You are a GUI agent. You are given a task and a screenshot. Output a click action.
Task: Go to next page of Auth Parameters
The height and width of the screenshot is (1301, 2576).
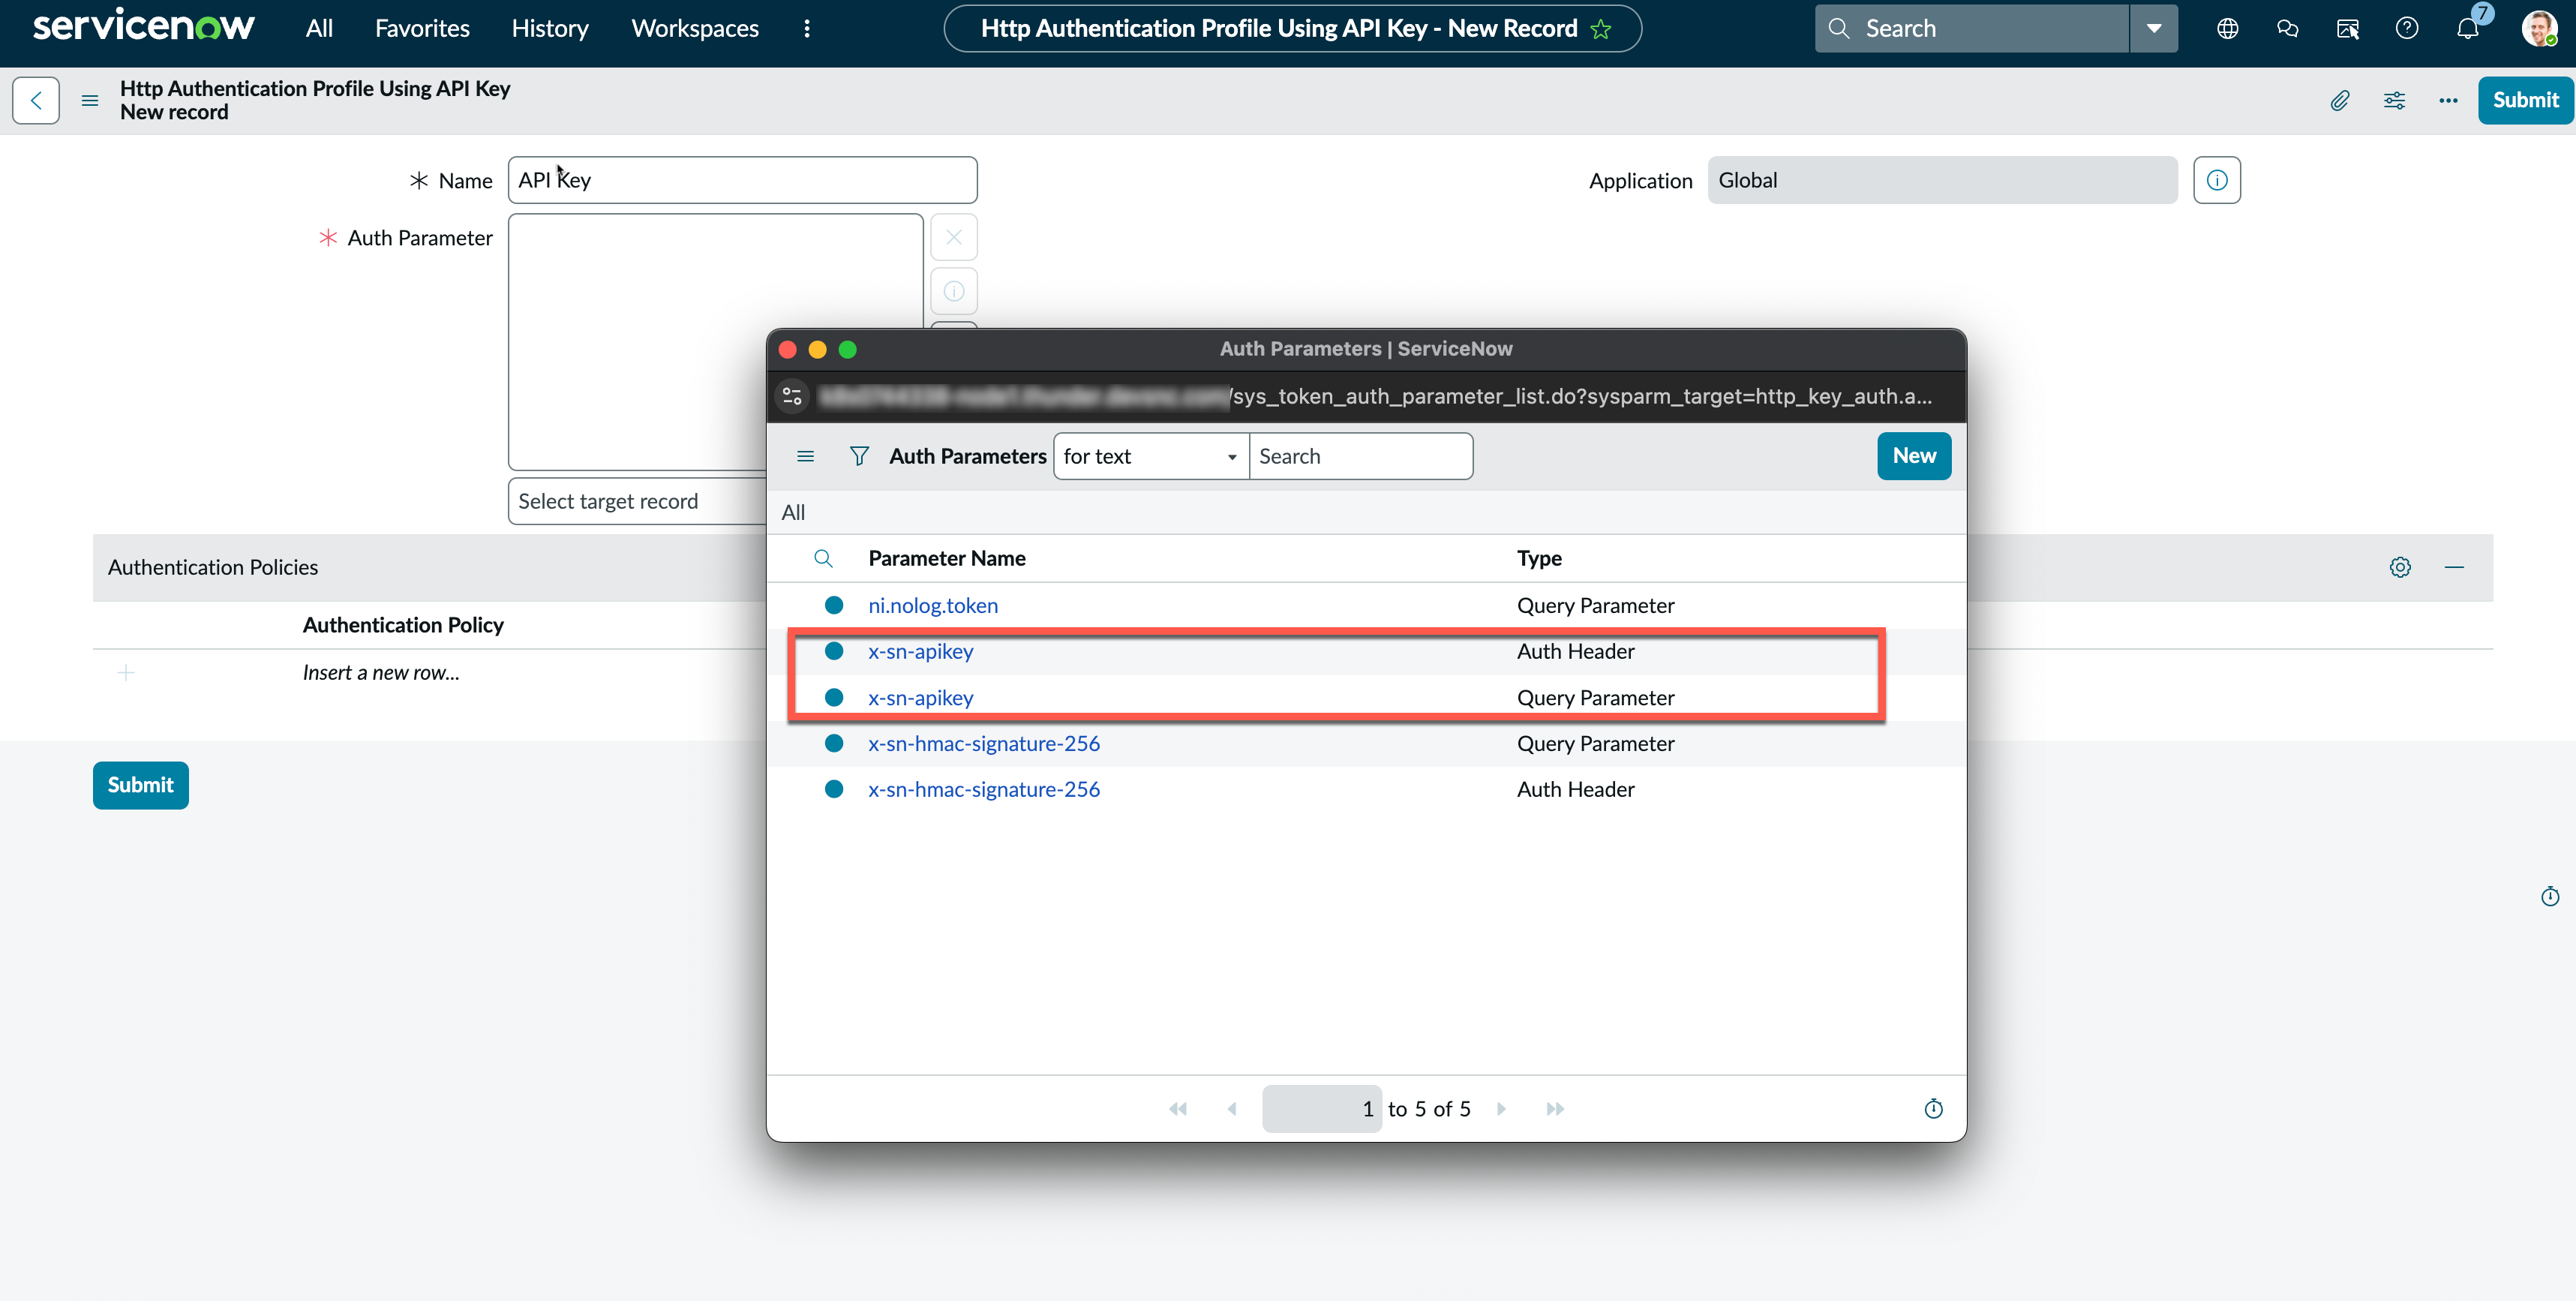coord(1501,1108)
